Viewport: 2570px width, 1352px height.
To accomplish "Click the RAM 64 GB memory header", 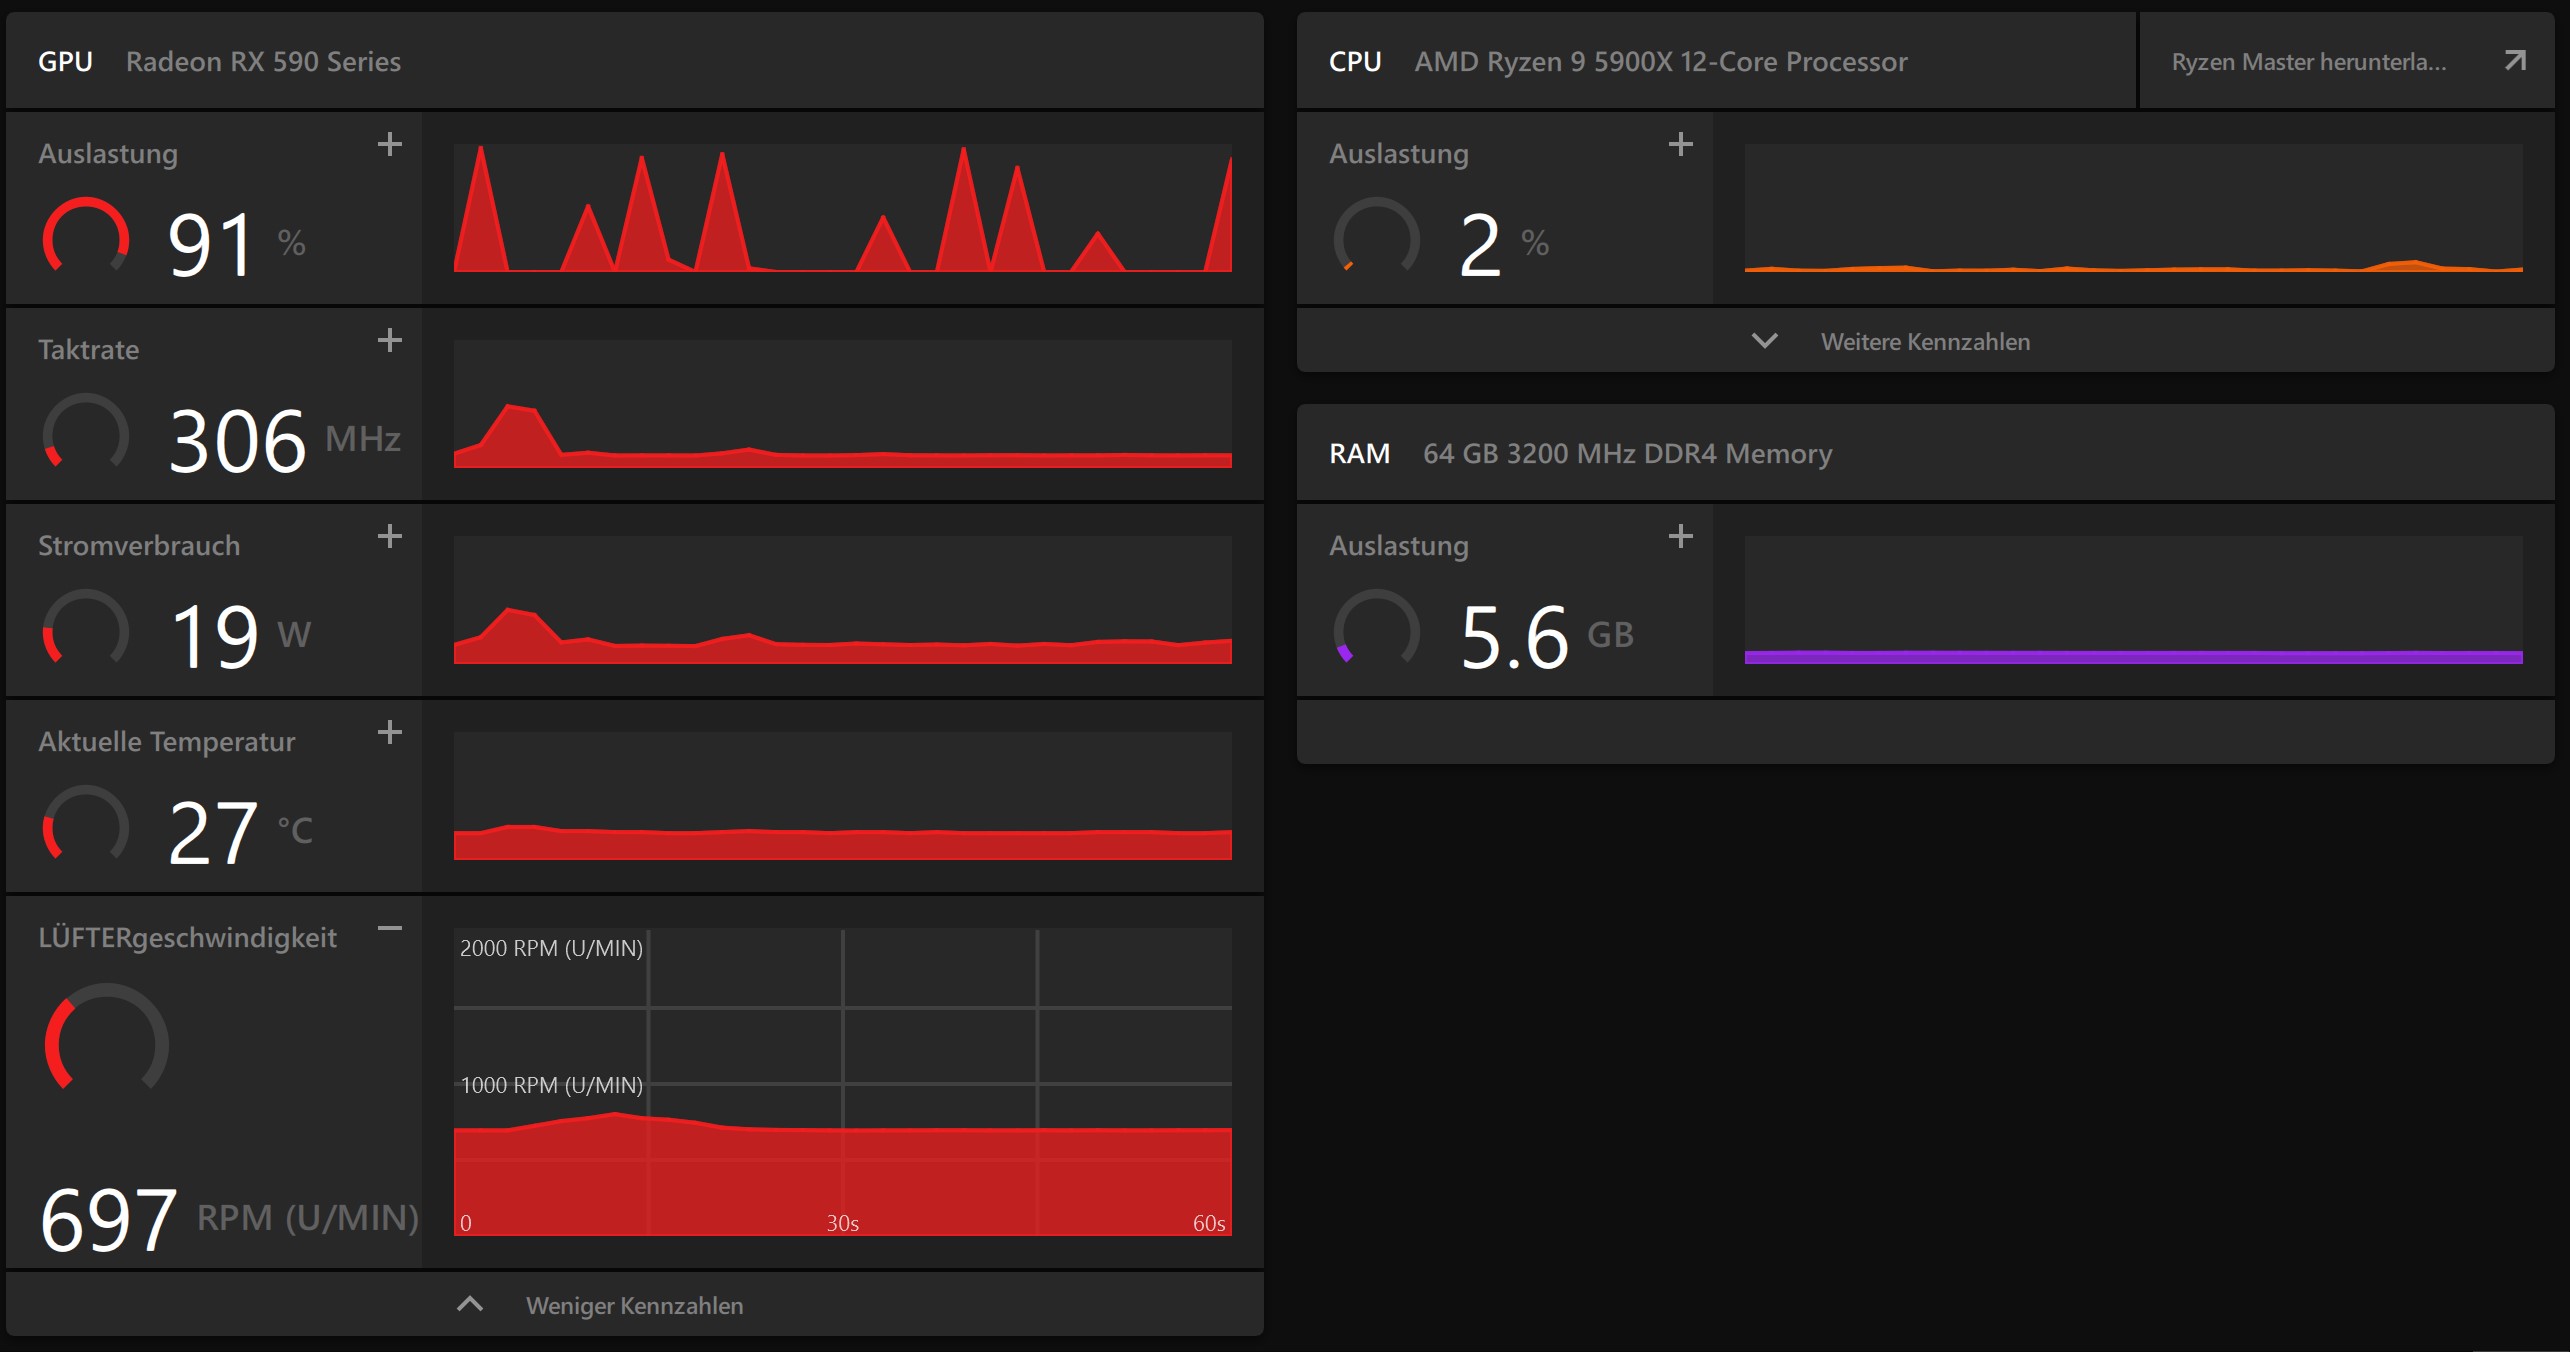I will pyautogui.click(x=1627, y=454).
